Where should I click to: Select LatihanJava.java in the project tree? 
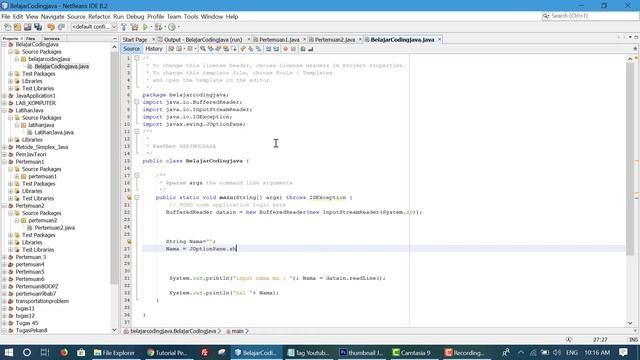click(54, 133)
